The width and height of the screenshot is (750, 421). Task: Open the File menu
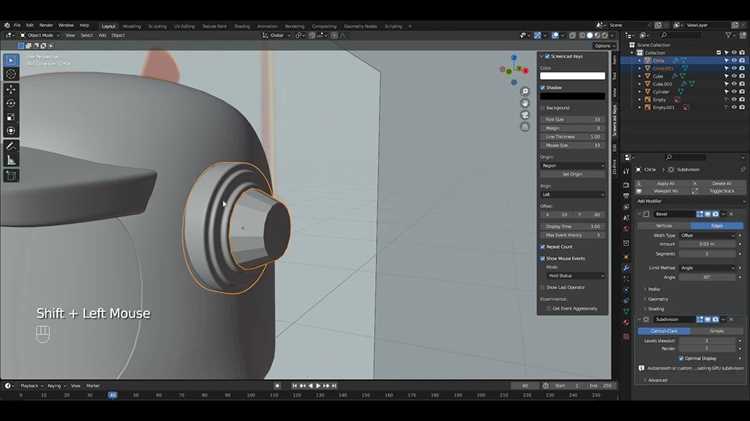point(17,25)
